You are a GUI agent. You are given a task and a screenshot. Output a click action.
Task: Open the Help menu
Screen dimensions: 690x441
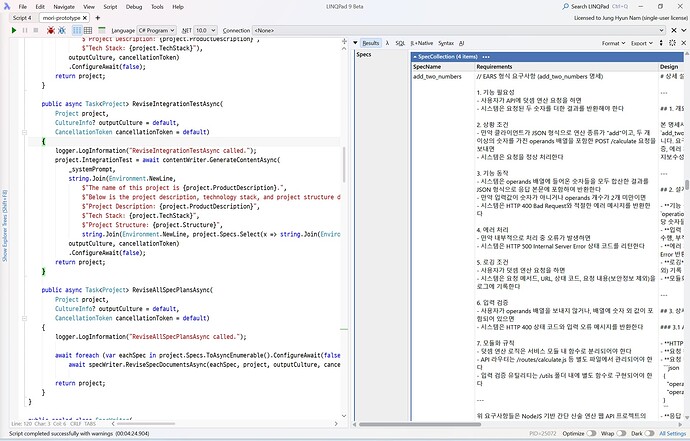point(178,7)
